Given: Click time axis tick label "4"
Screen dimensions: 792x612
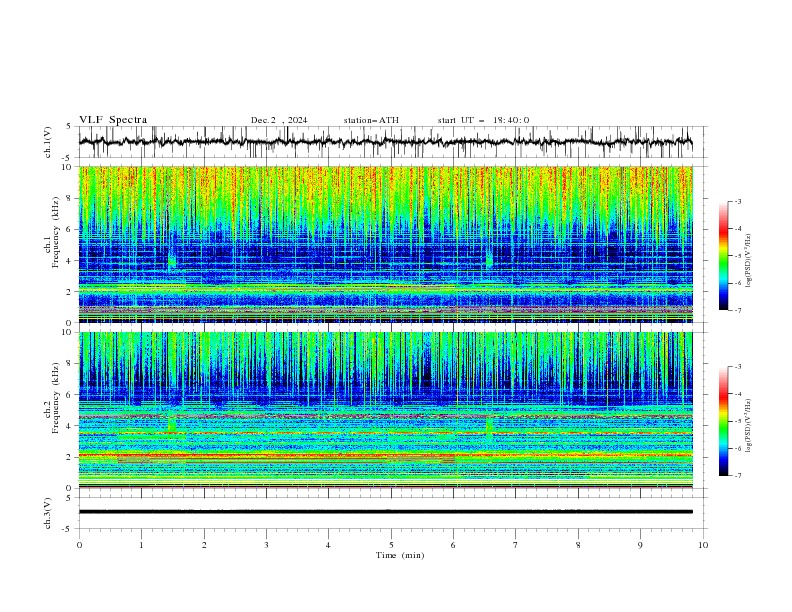Looking at the screenshot, I should point(328,545).
